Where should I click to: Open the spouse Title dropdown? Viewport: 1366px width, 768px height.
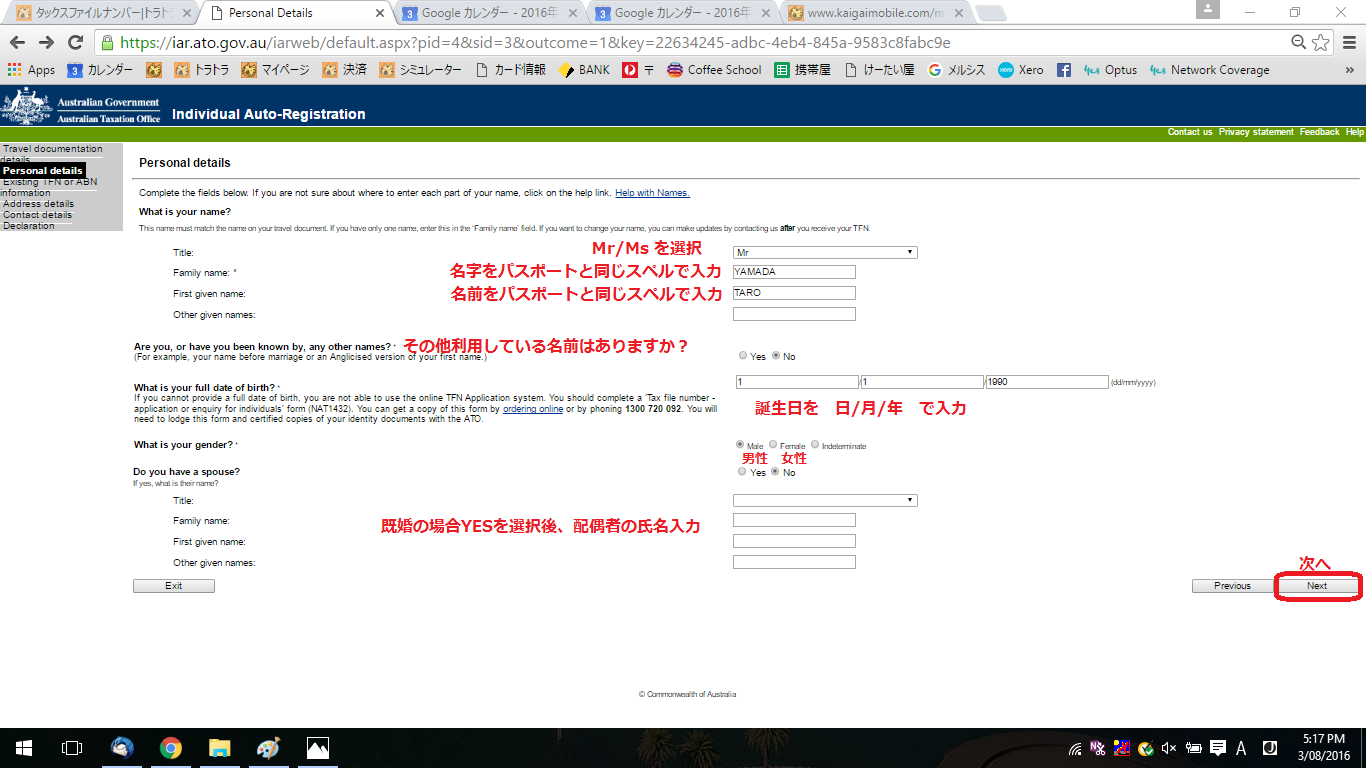click(x=825, y=500)
